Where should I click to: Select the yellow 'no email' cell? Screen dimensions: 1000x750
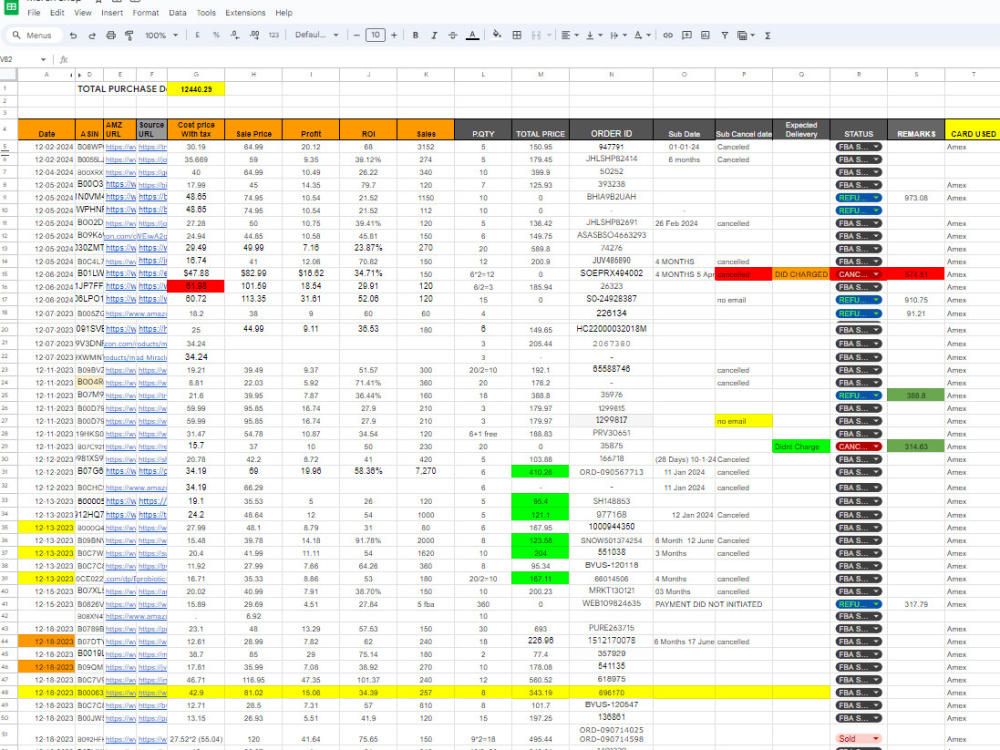coord(744,421)
